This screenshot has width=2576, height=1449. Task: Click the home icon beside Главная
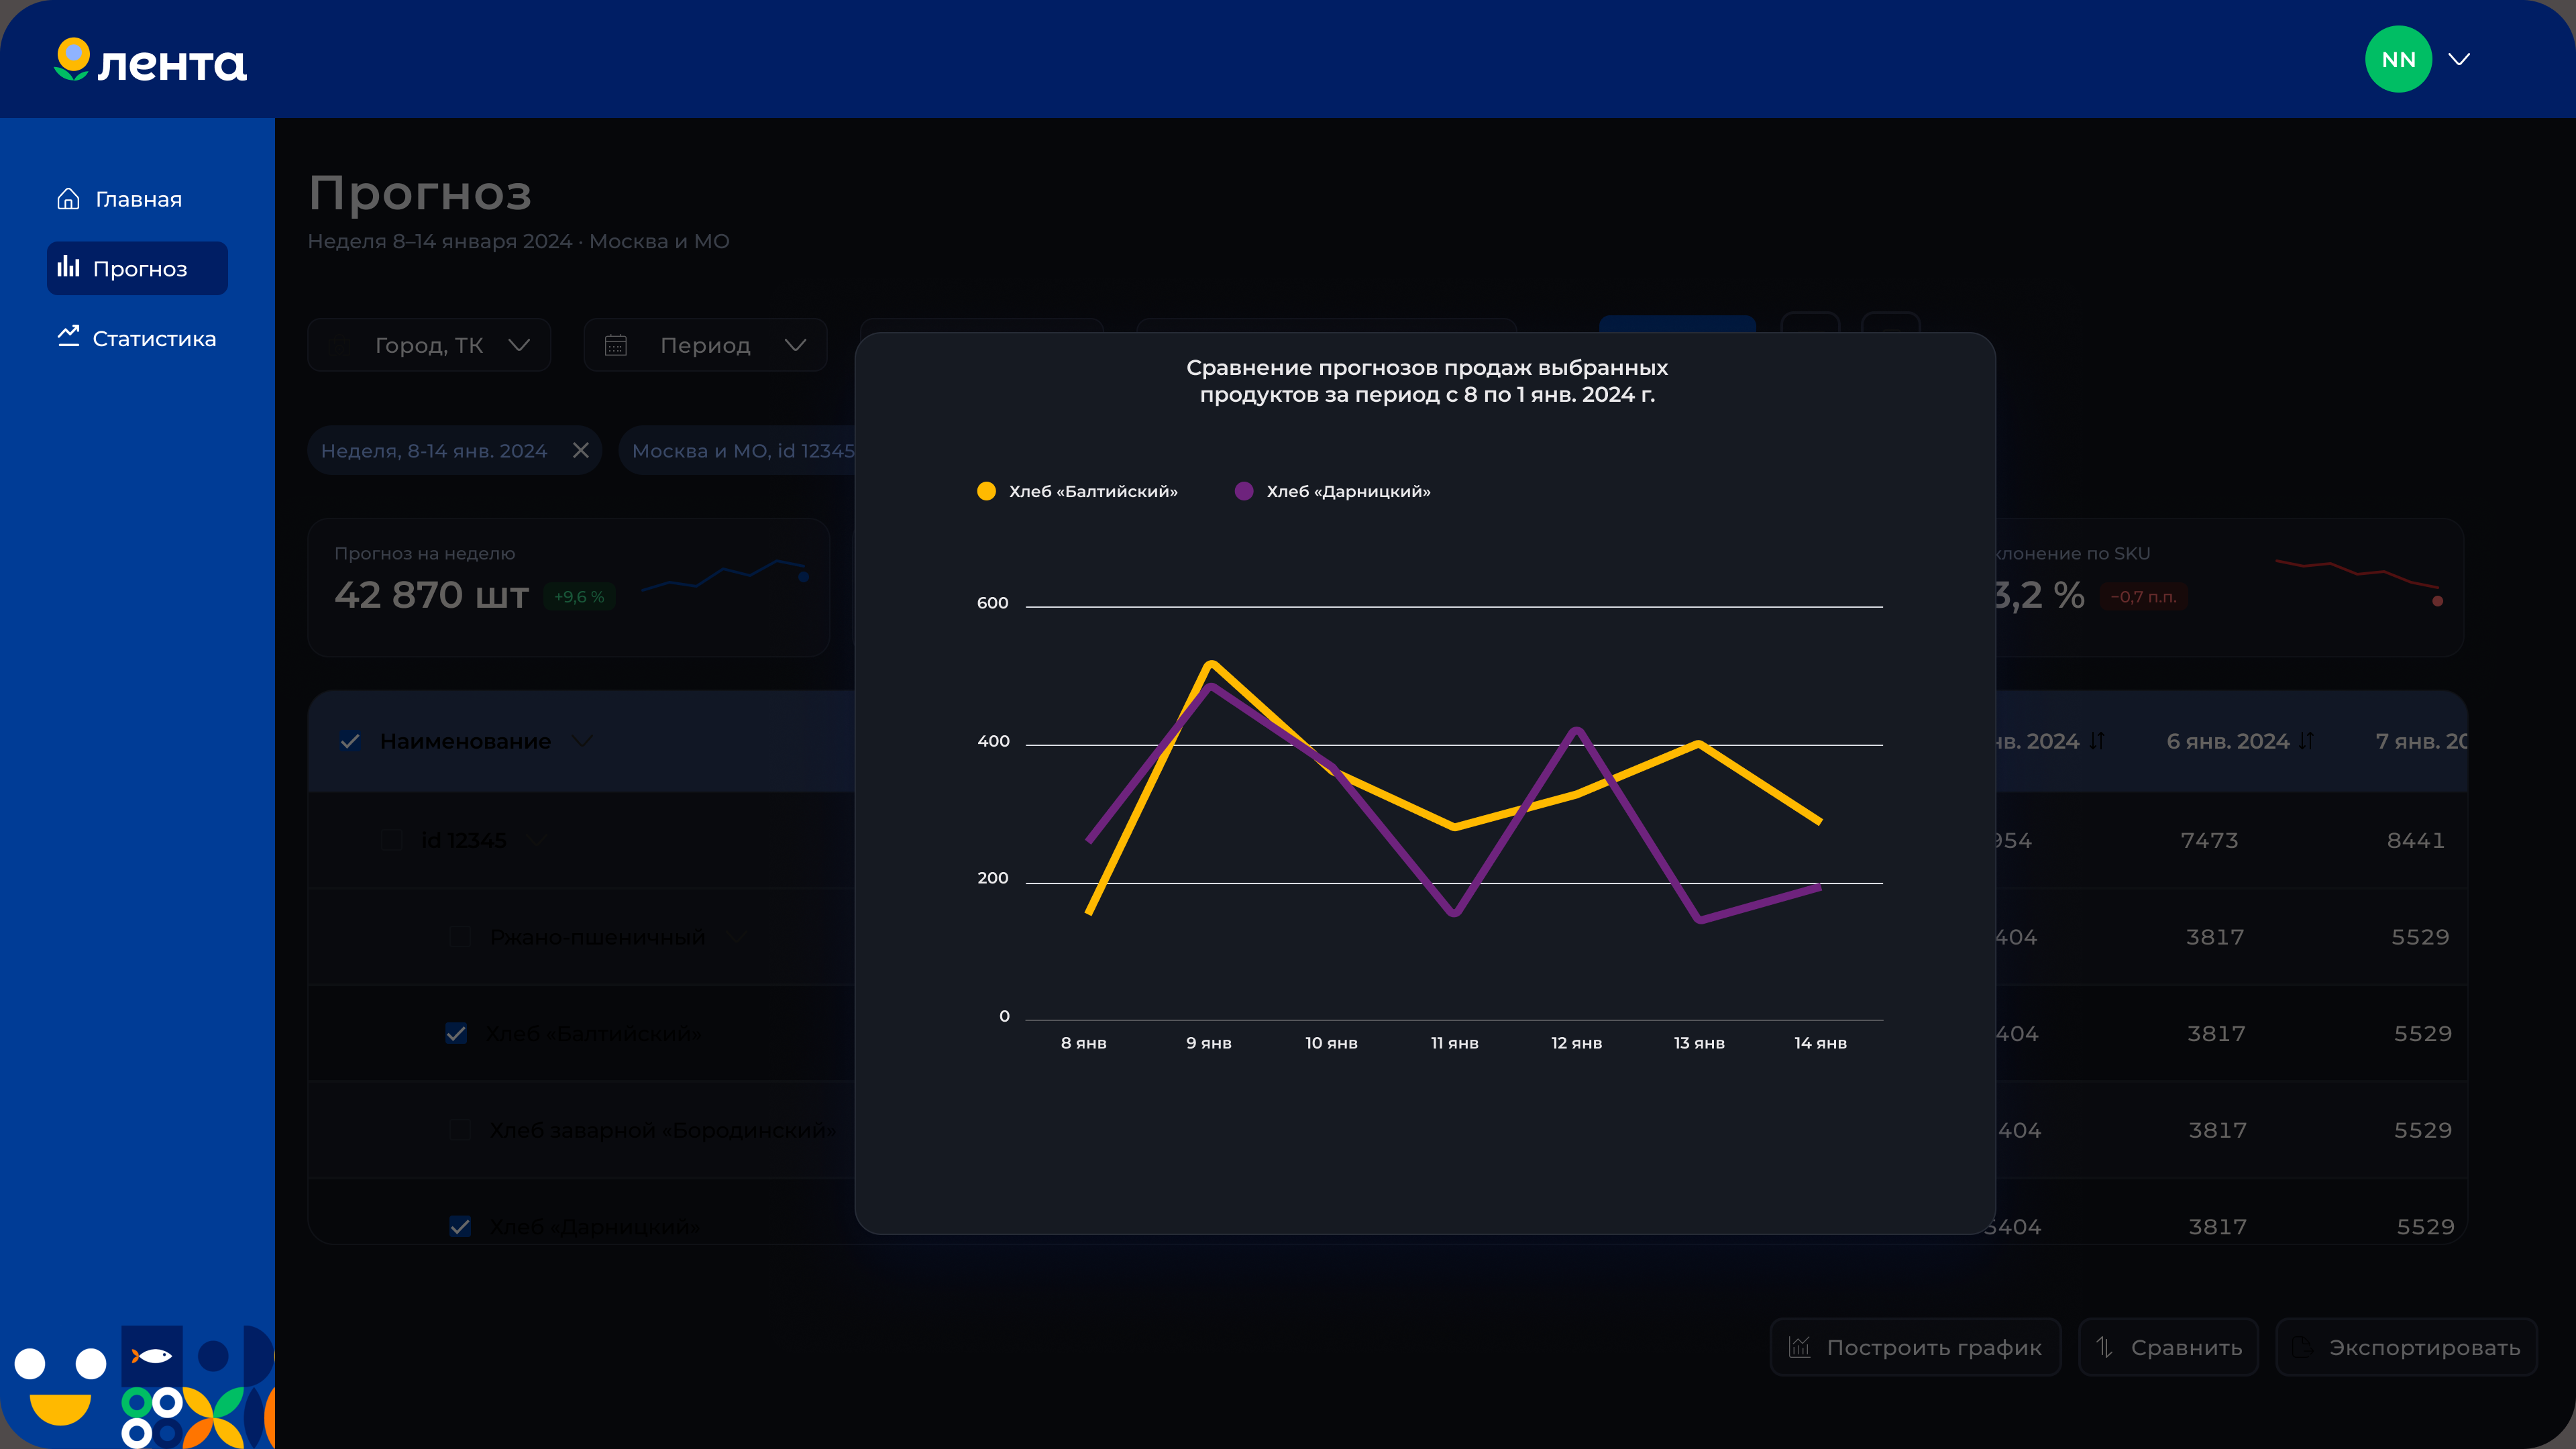(x=68, y=198)
